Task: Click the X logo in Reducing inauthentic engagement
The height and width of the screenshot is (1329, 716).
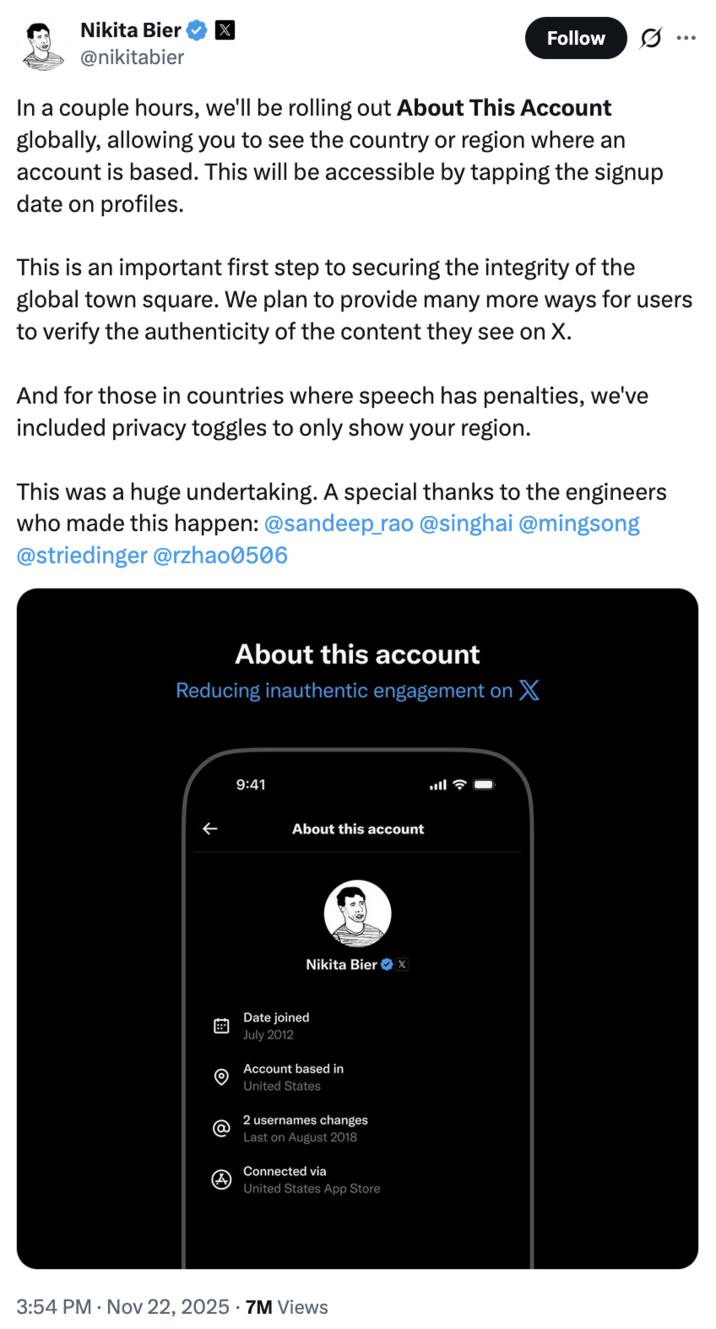Action: point(531,690)
